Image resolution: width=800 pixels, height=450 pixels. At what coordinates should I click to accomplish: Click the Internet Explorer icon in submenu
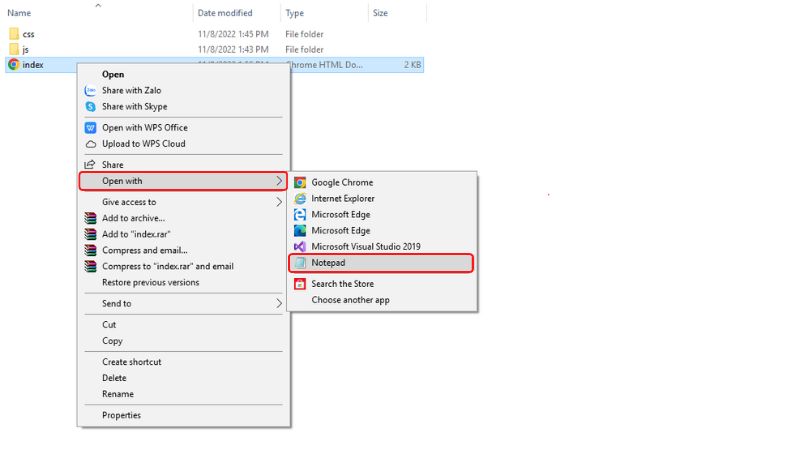coord(300,199)
